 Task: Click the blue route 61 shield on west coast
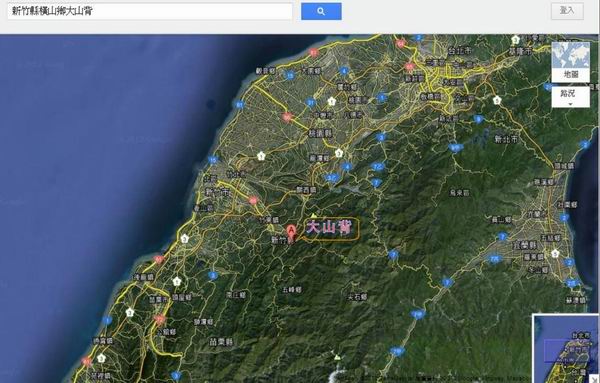click(x=240, y=104)
